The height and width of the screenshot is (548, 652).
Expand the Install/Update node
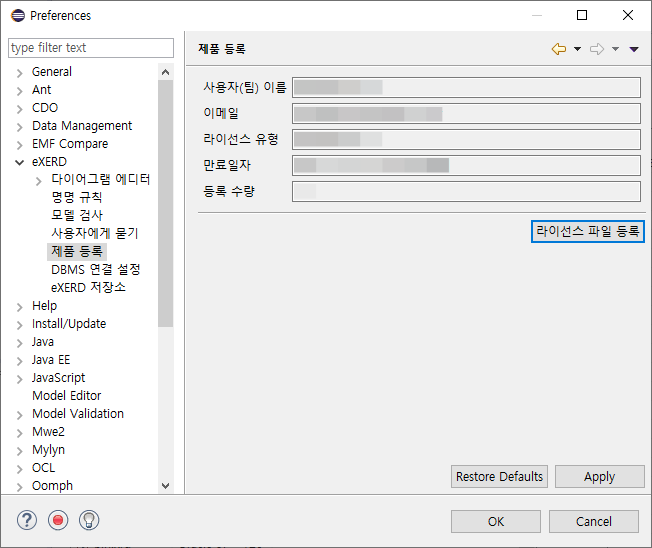tap(20, 325)
